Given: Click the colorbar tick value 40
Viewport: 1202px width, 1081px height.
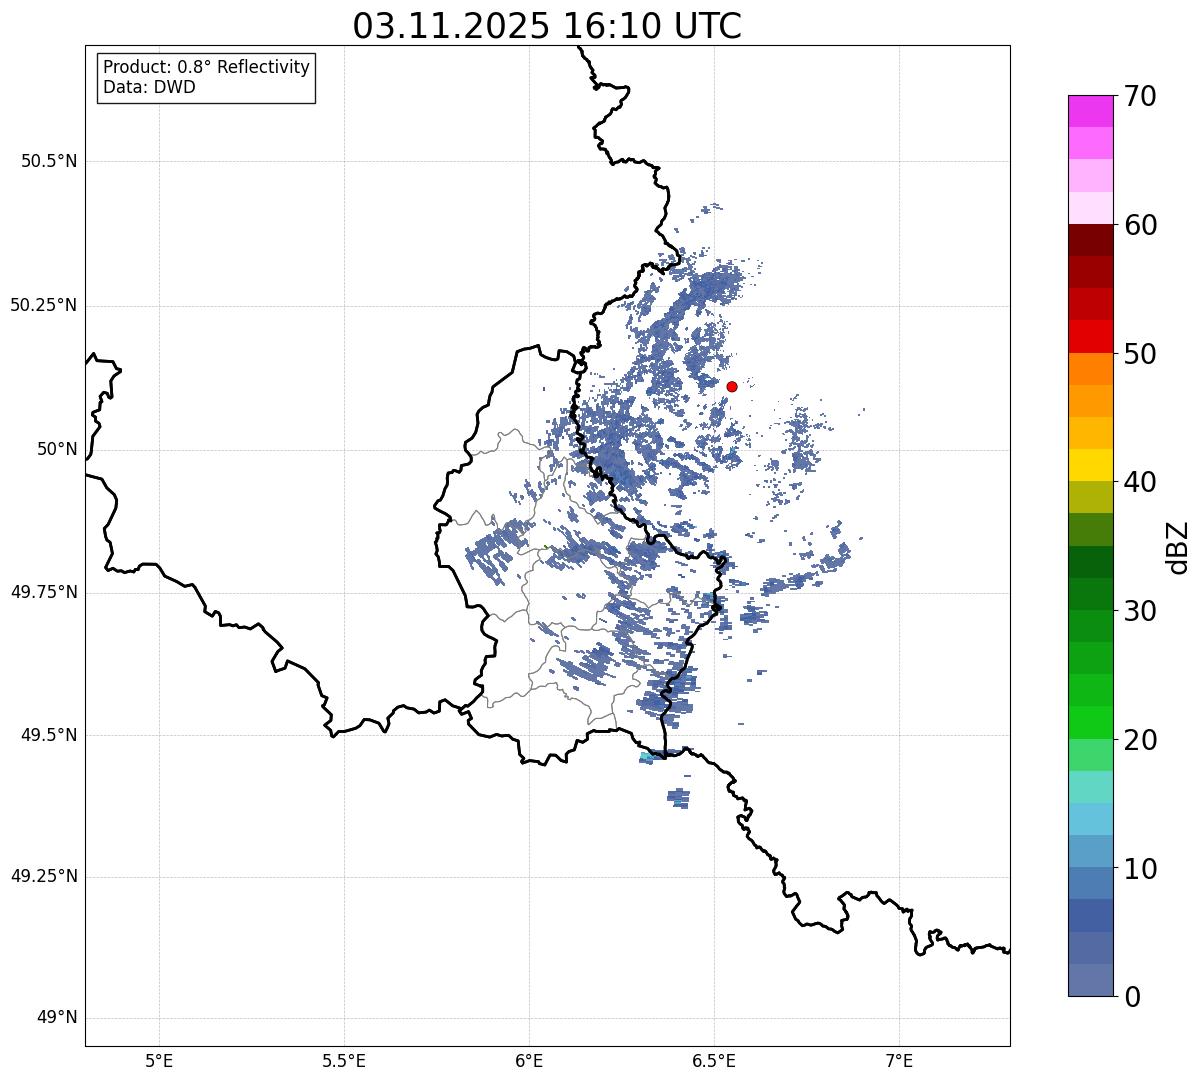Looking at the screenshot, I should 1140,482.
